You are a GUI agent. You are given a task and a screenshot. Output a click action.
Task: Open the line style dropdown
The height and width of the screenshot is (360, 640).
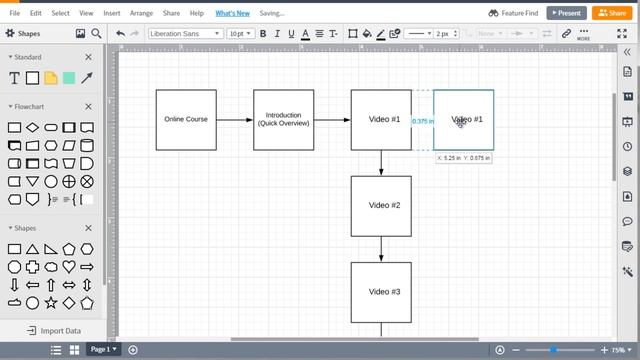point(418,33)
